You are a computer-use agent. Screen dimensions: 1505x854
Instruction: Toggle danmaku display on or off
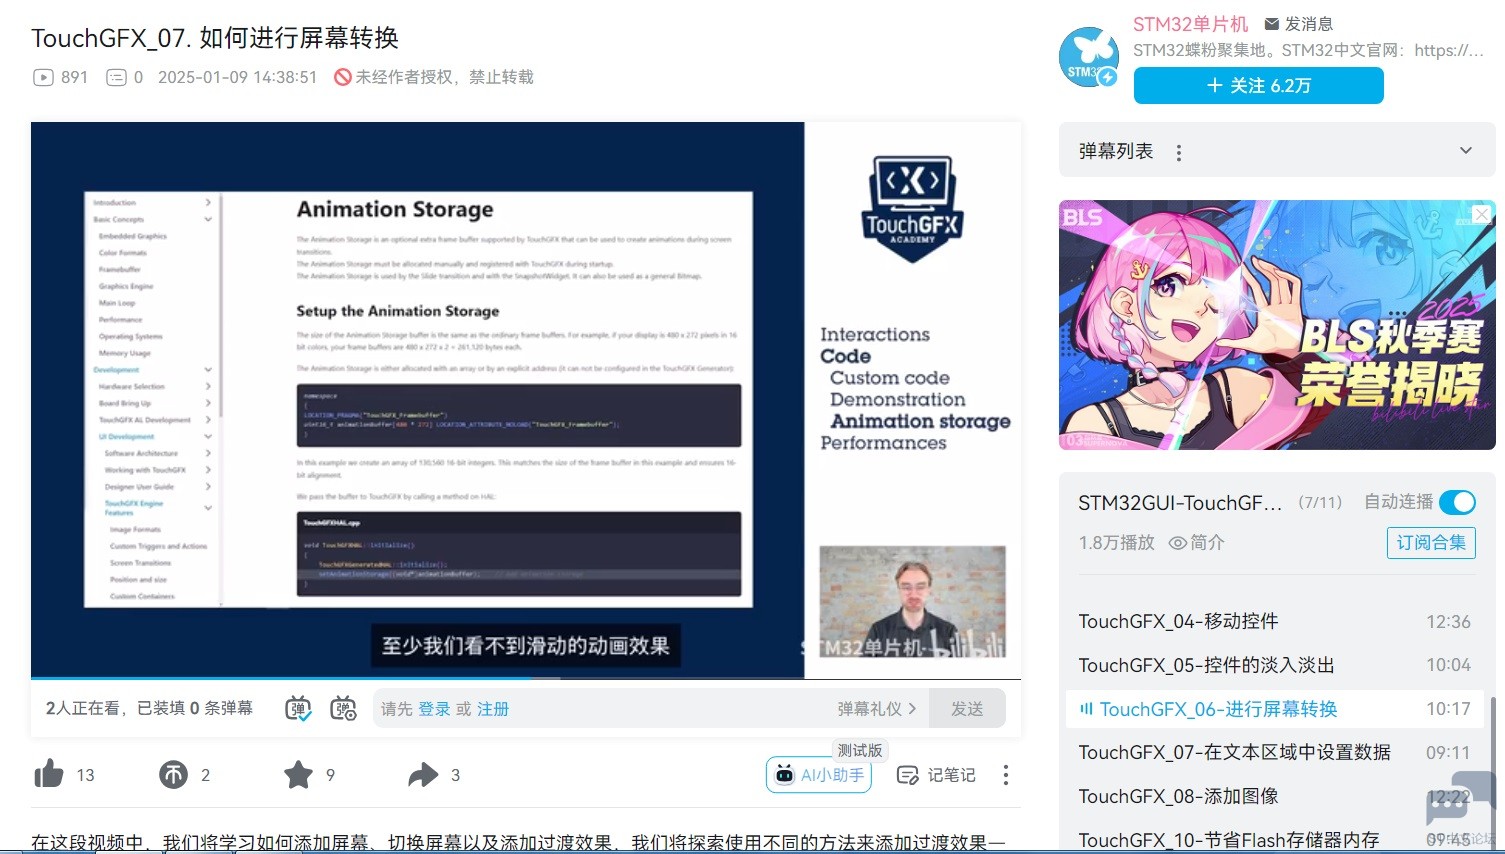pos(298,709)
